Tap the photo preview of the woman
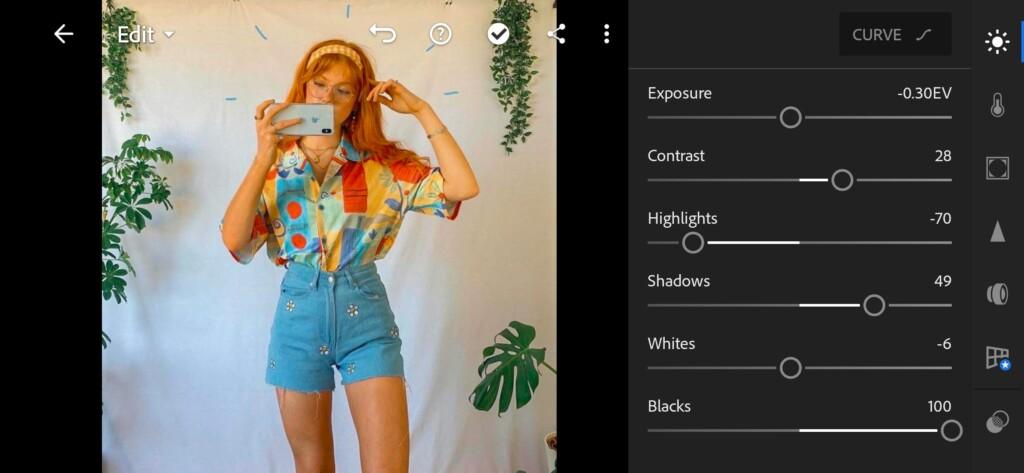This screenshot has height=473, width=1024. [329, 236]
